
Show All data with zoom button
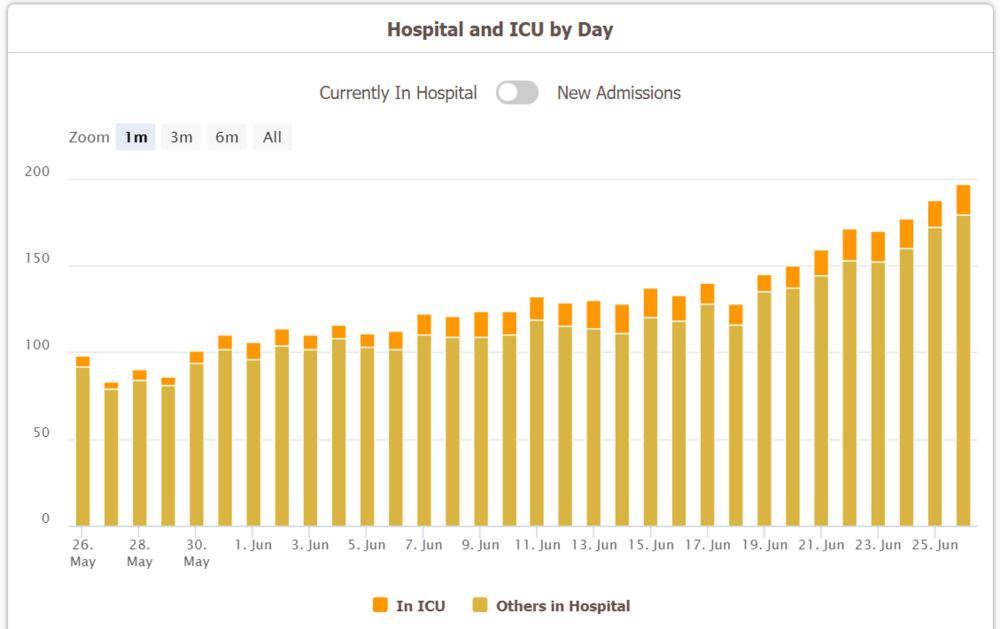(x=272, y=137)
